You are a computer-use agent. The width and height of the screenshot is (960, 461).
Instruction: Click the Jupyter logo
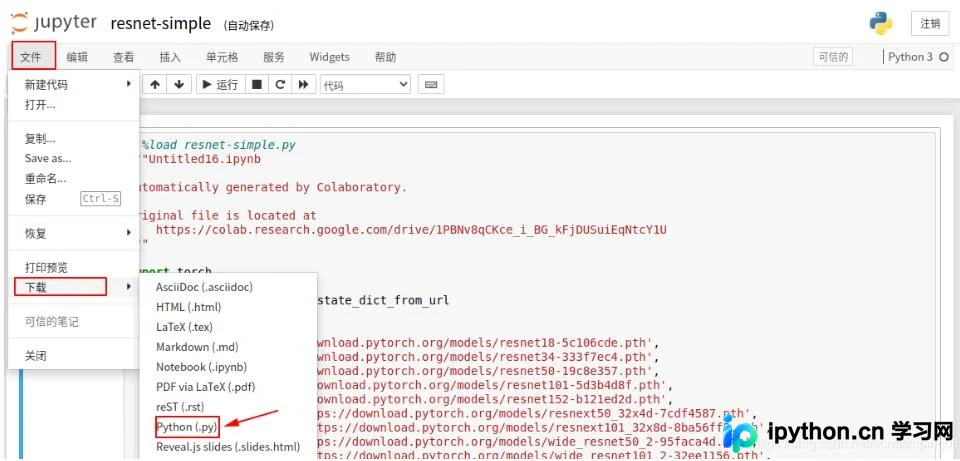tap(53, 23)
